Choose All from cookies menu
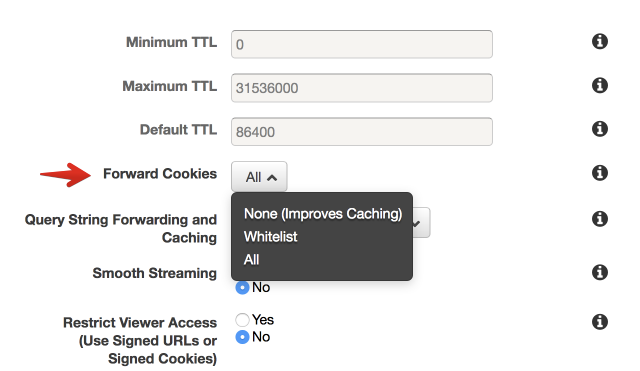The image size is (640, 371). pos(251,260)
